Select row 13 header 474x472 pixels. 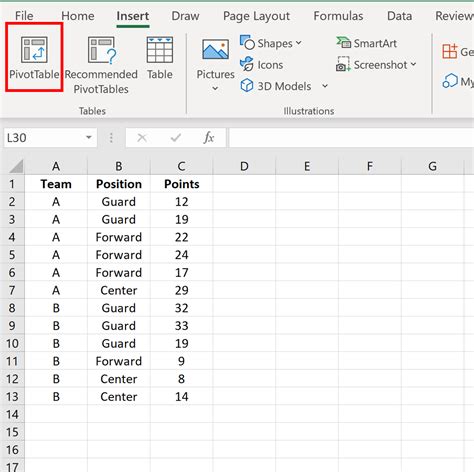[12, 396]
